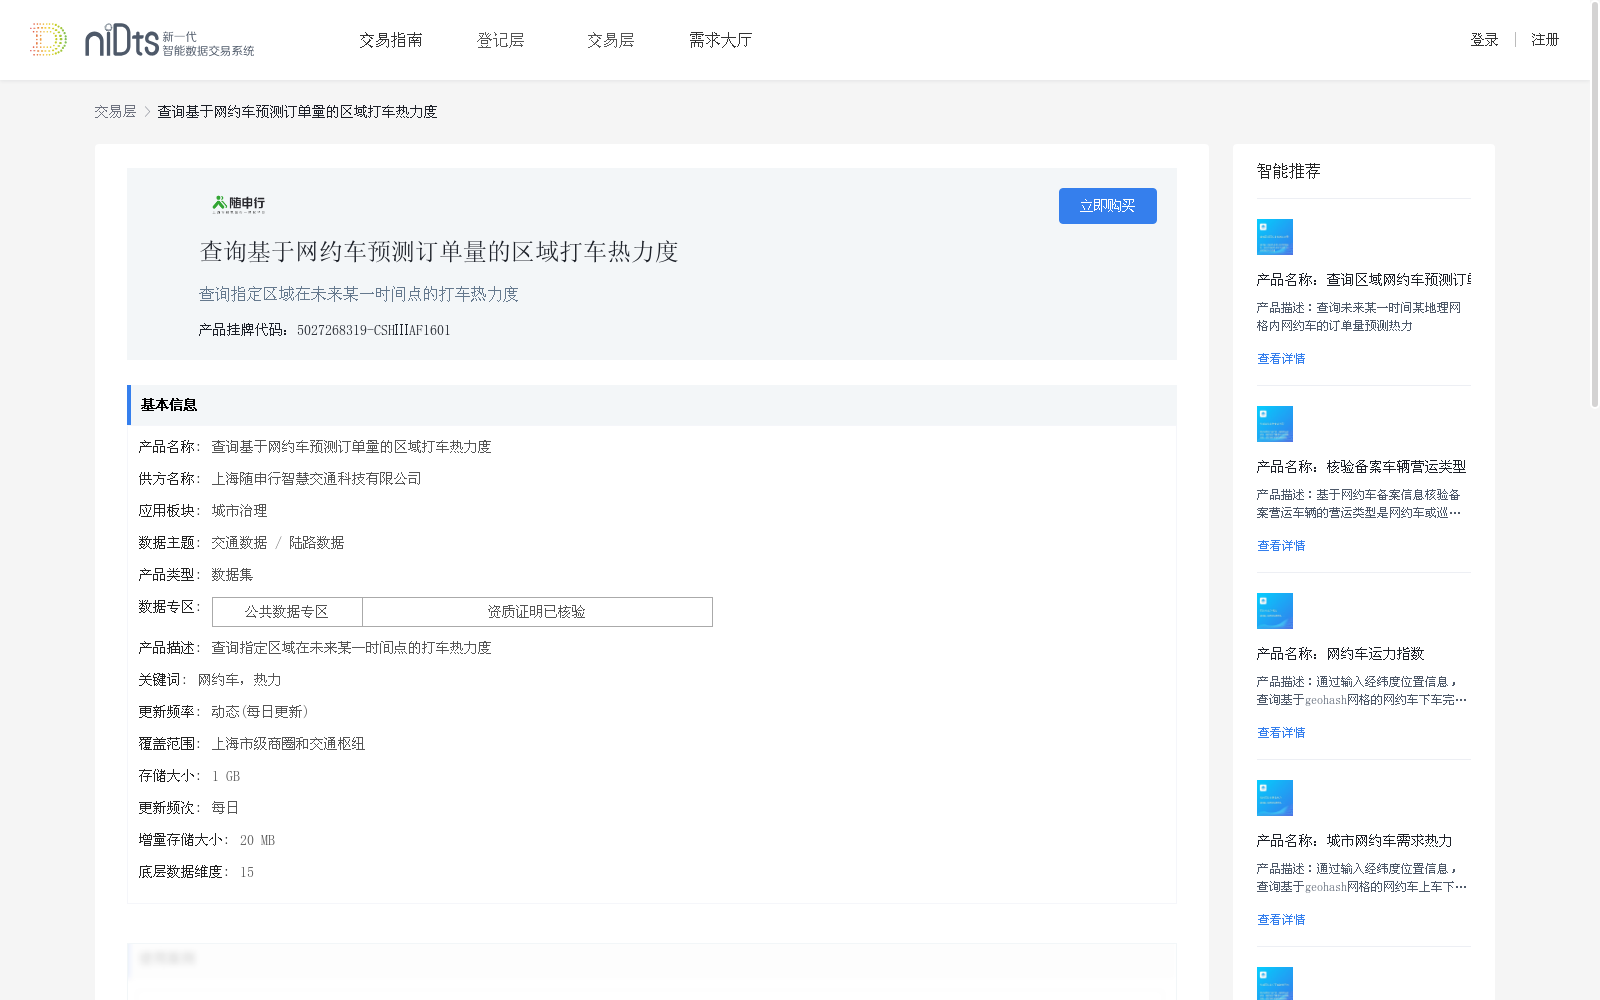Click 注册 to register an account
This screenshot has width=1600, height=1000.
(x=1544, y=40)
